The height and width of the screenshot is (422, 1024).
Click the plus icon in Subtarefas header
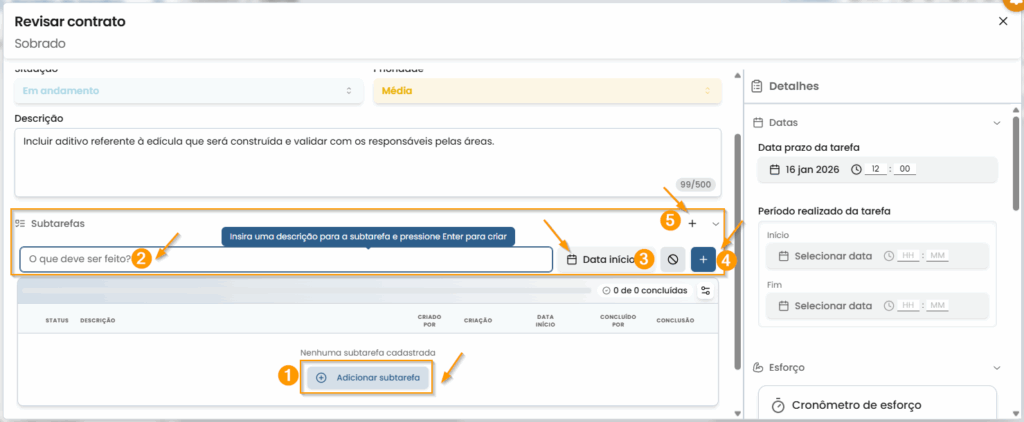point(692,224)
